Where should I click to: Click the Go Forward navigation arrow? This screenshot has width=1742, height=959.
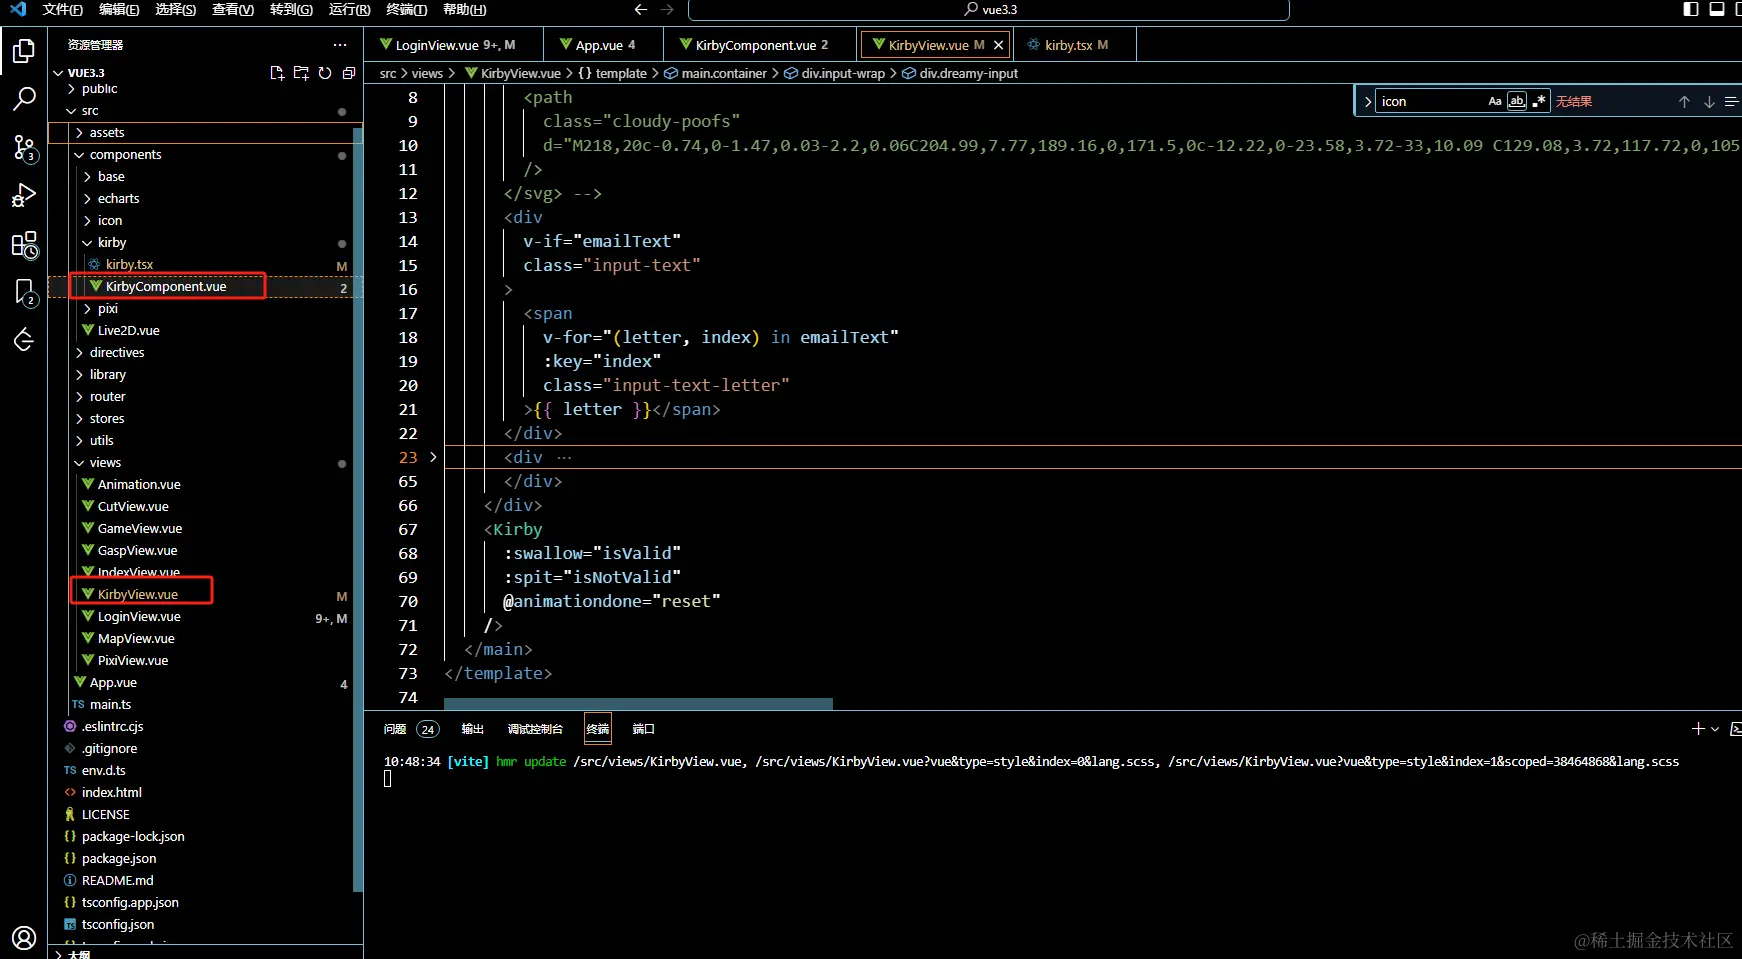click(x=667, y=10)
